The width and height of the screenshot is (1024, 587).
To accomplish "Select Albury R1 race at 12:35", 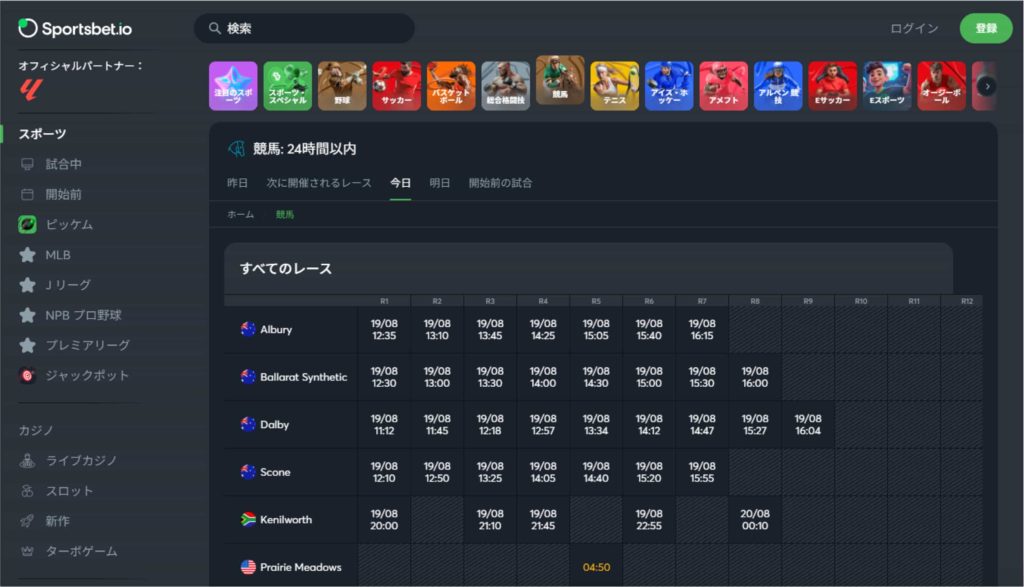I will click(384, 329).
